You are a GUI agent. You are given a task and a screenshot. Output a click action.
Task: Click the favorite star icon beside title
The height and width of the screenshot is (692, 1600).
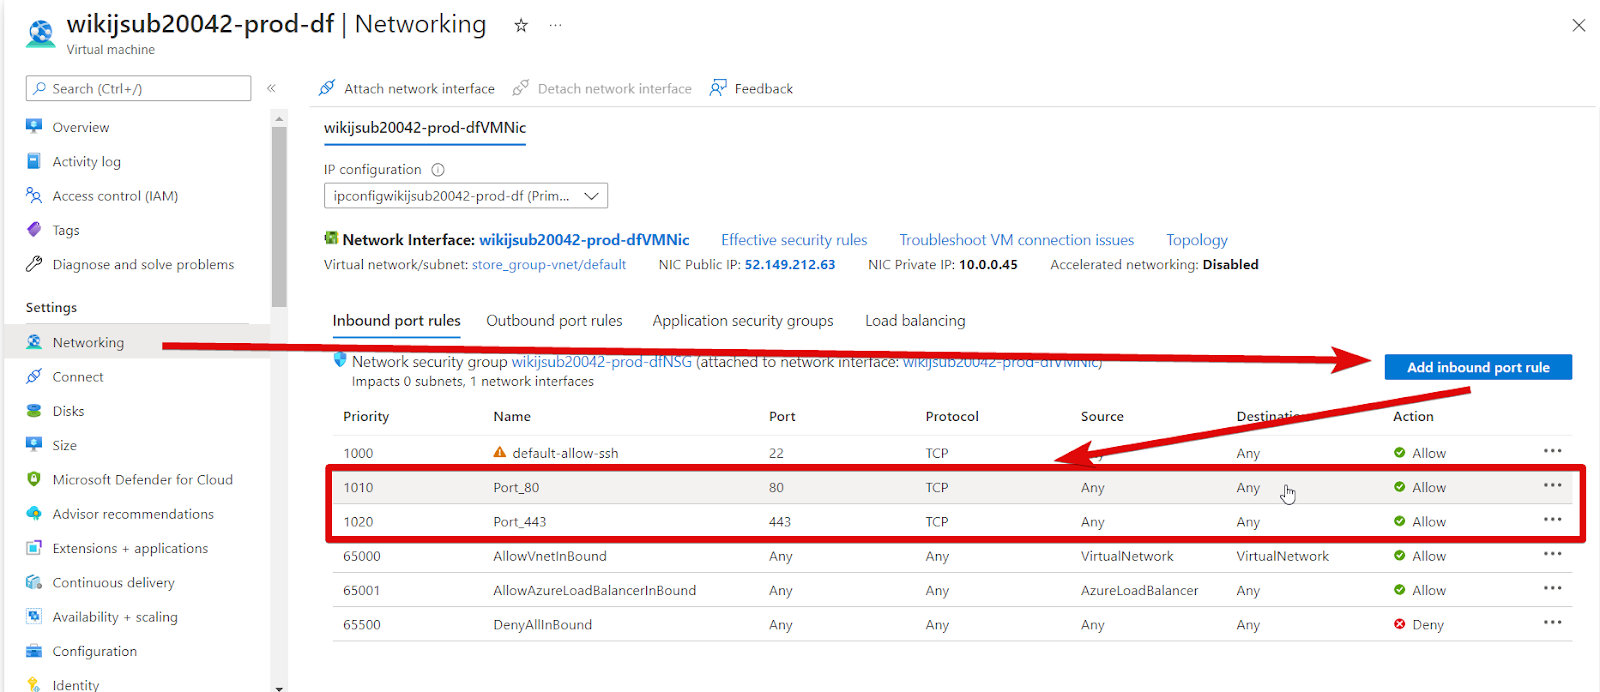tap(521, 26)
